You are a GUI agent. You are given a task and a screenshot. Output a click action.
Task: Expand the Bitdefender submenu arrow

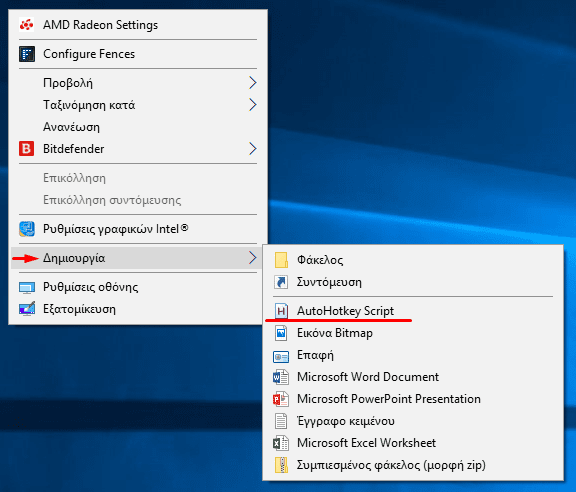[x=252, y=149]
